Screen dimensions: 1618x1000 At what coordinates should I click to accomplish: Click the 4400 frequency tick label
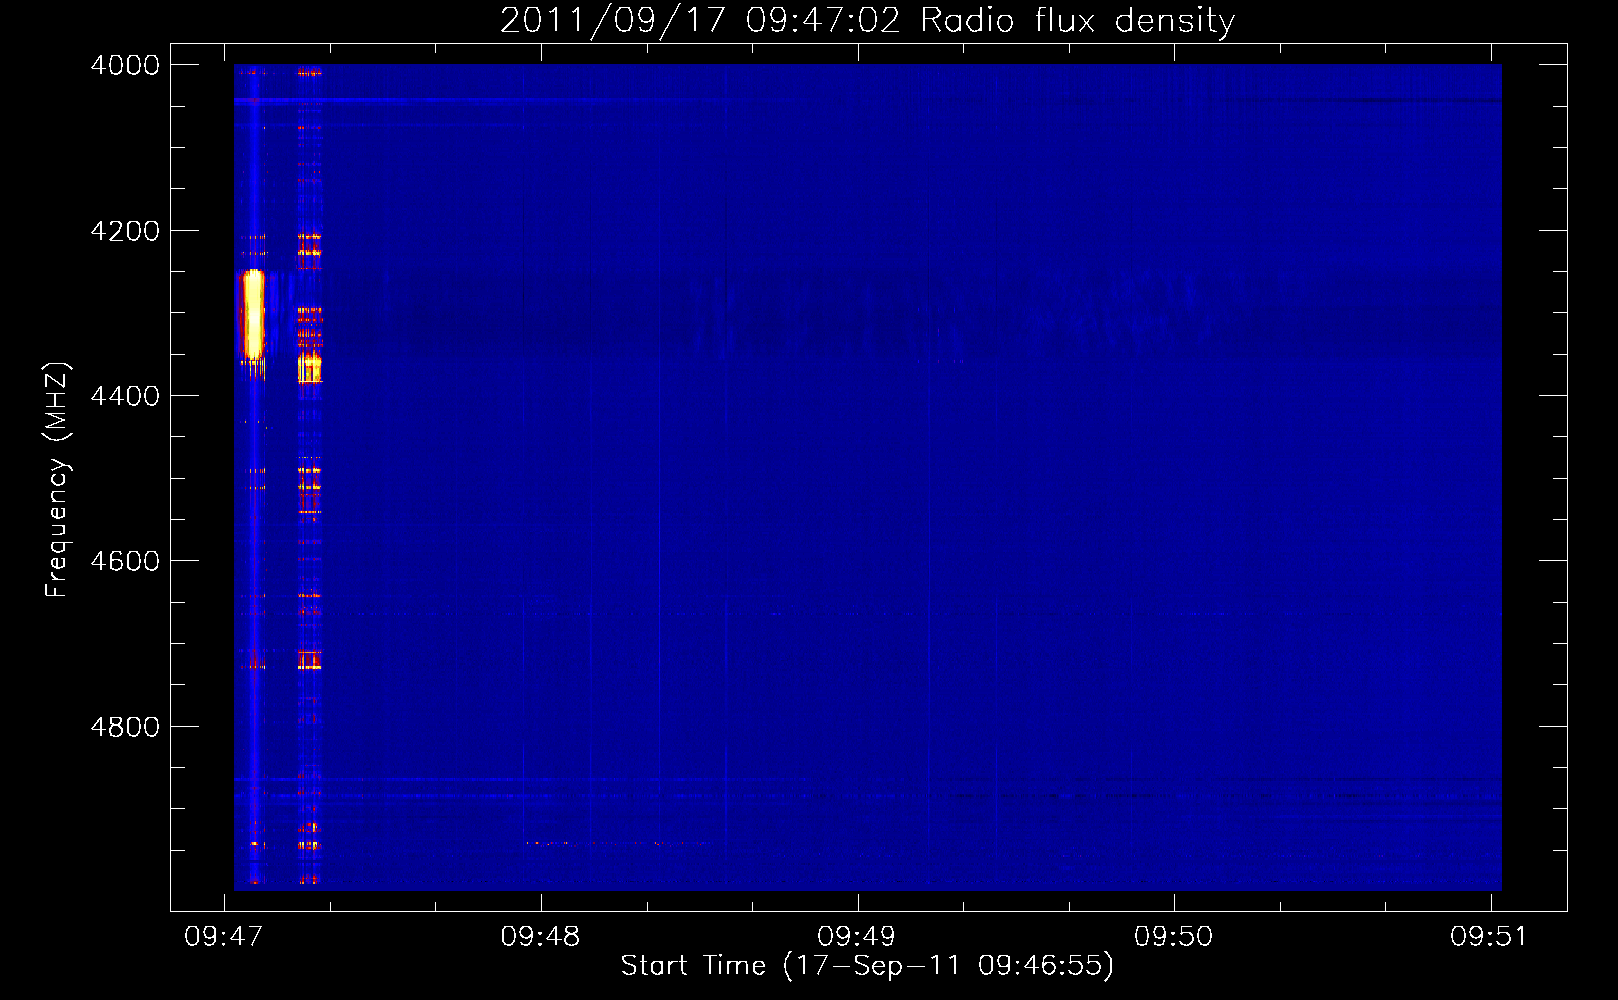click(125, 396)
